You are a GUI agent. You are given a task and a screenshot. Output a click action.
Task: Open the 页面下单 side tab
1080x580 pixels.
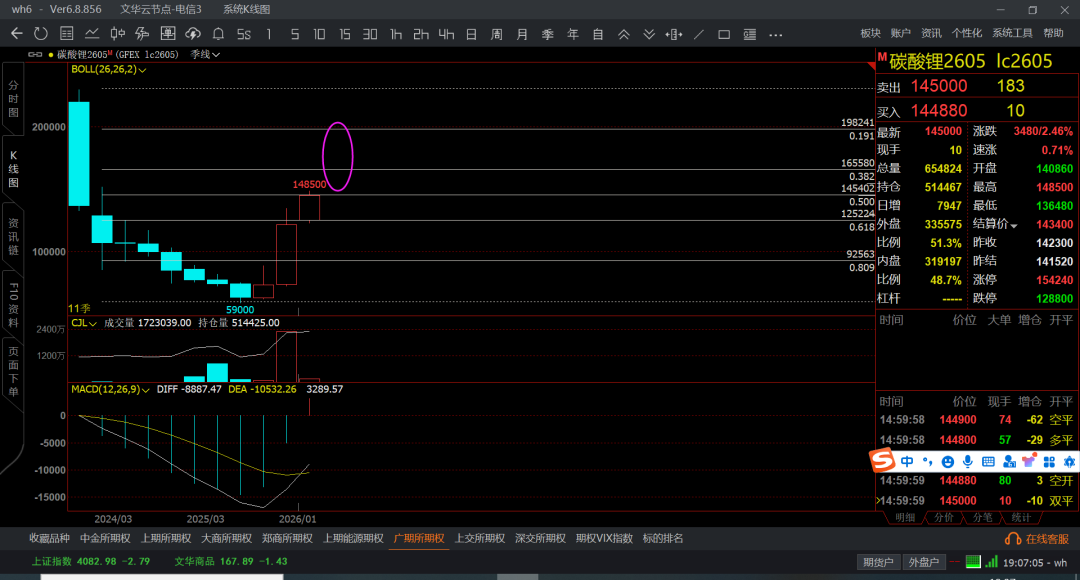click(x=13, y=372)
